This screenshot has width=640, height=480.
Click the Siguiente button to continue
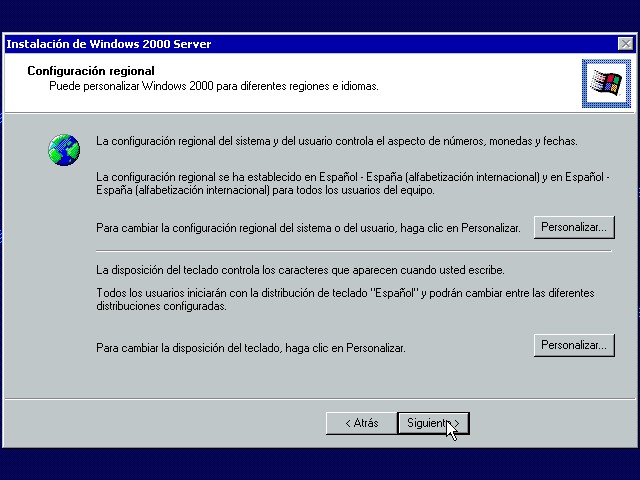pyautogui.click(x=433, y=423)
